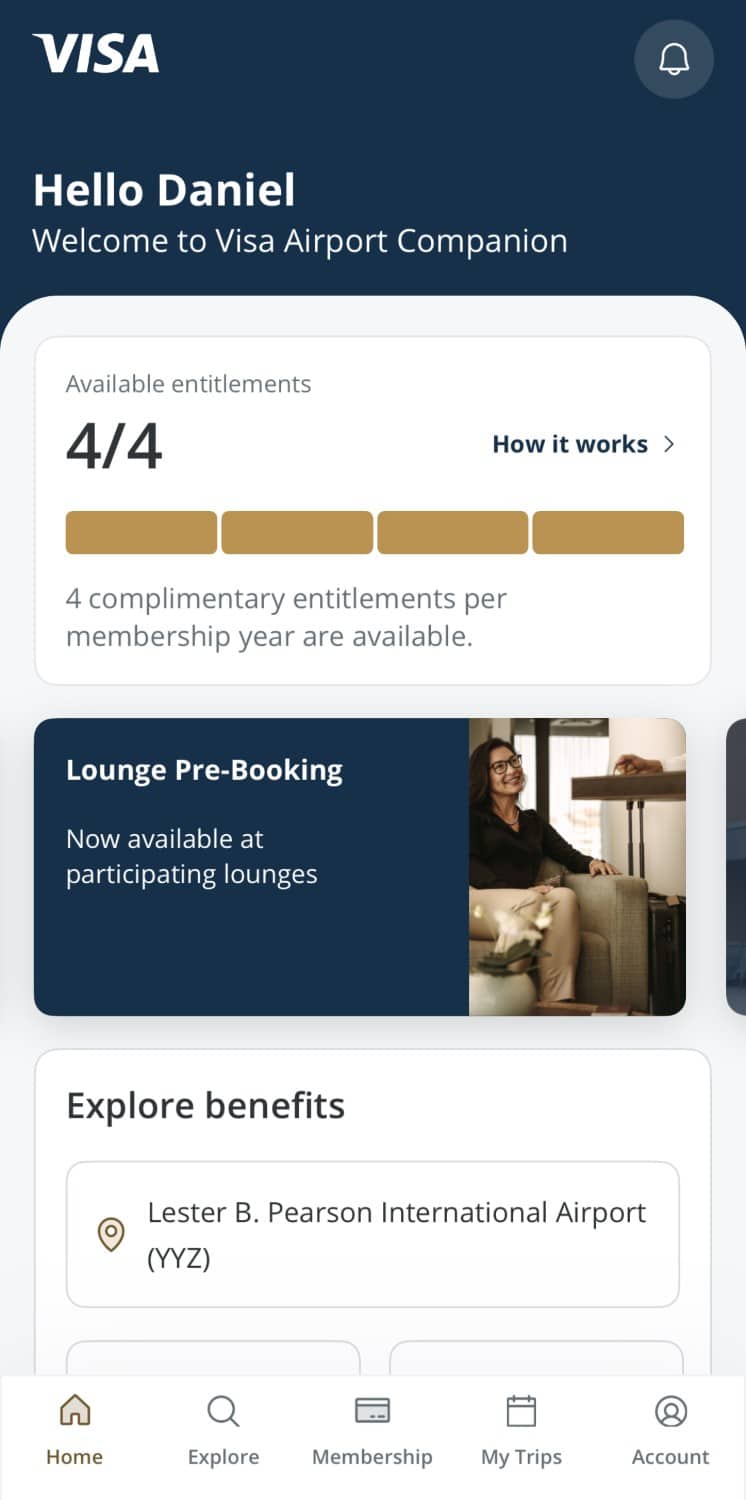Screen dimensions: 746x1500
Task: Open the How it works link
Action: click(x=570, y=444)
